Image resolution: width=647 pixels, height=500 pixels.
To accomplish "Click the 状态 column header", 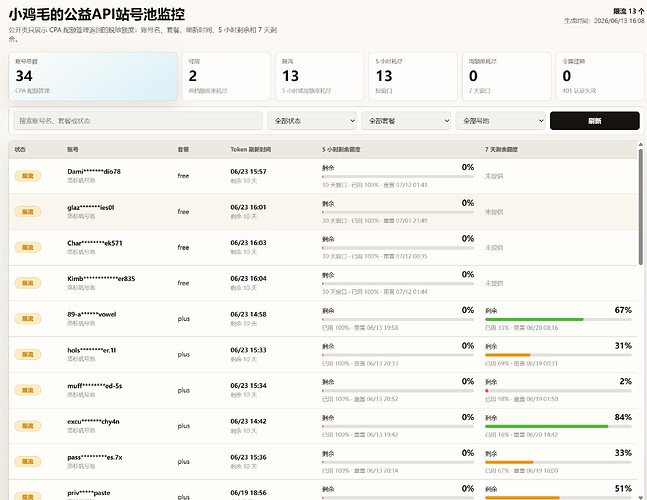I will (x=20, y=149).
